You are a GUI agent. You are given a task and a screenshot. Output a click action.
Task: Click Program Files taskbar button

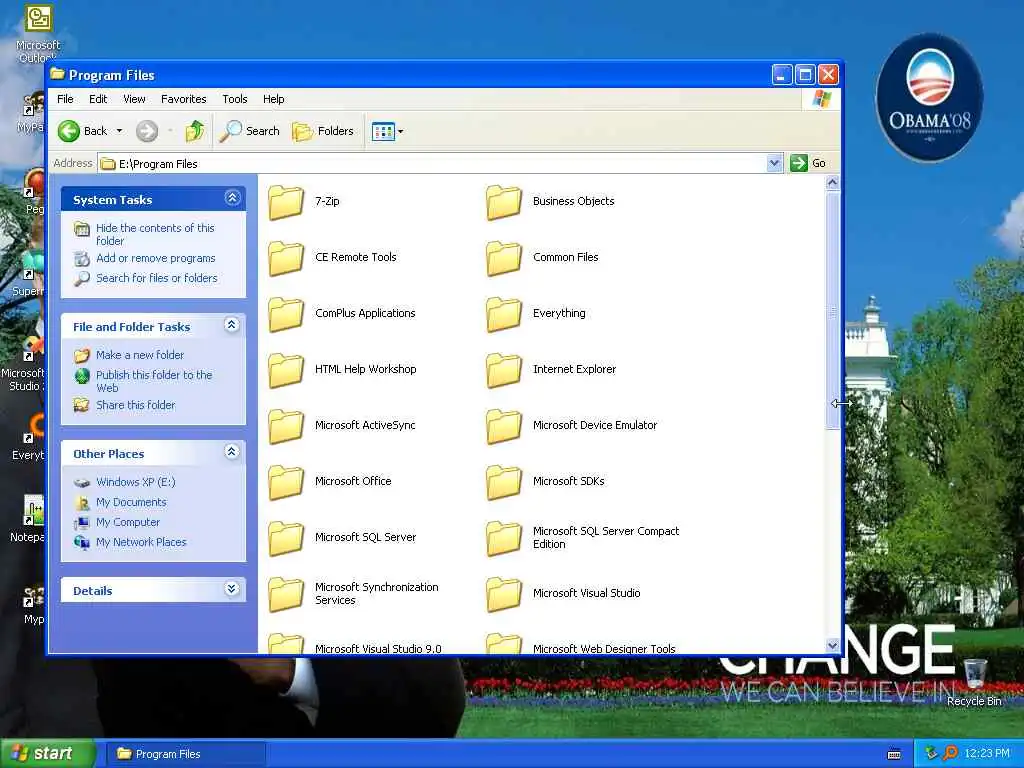[185, 754]
